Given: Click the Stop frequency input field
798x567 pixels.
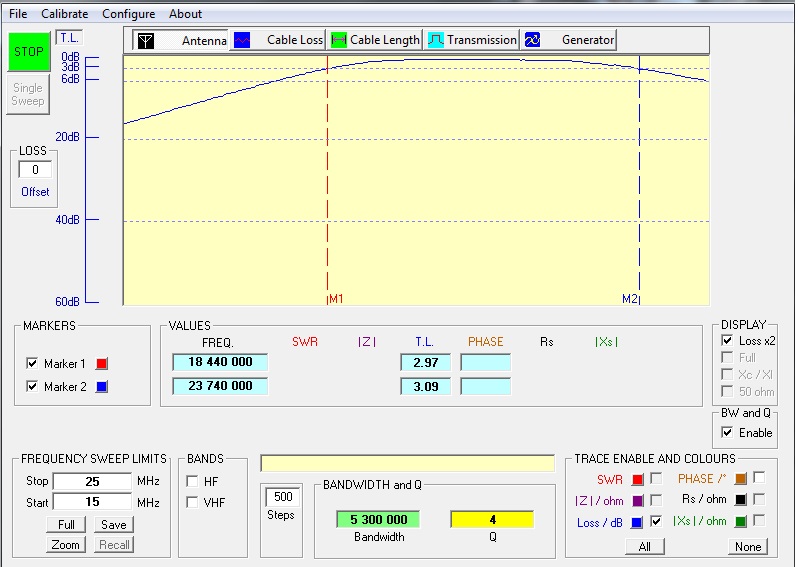Looking at the screenshot, I should click(x=93, y=482).
